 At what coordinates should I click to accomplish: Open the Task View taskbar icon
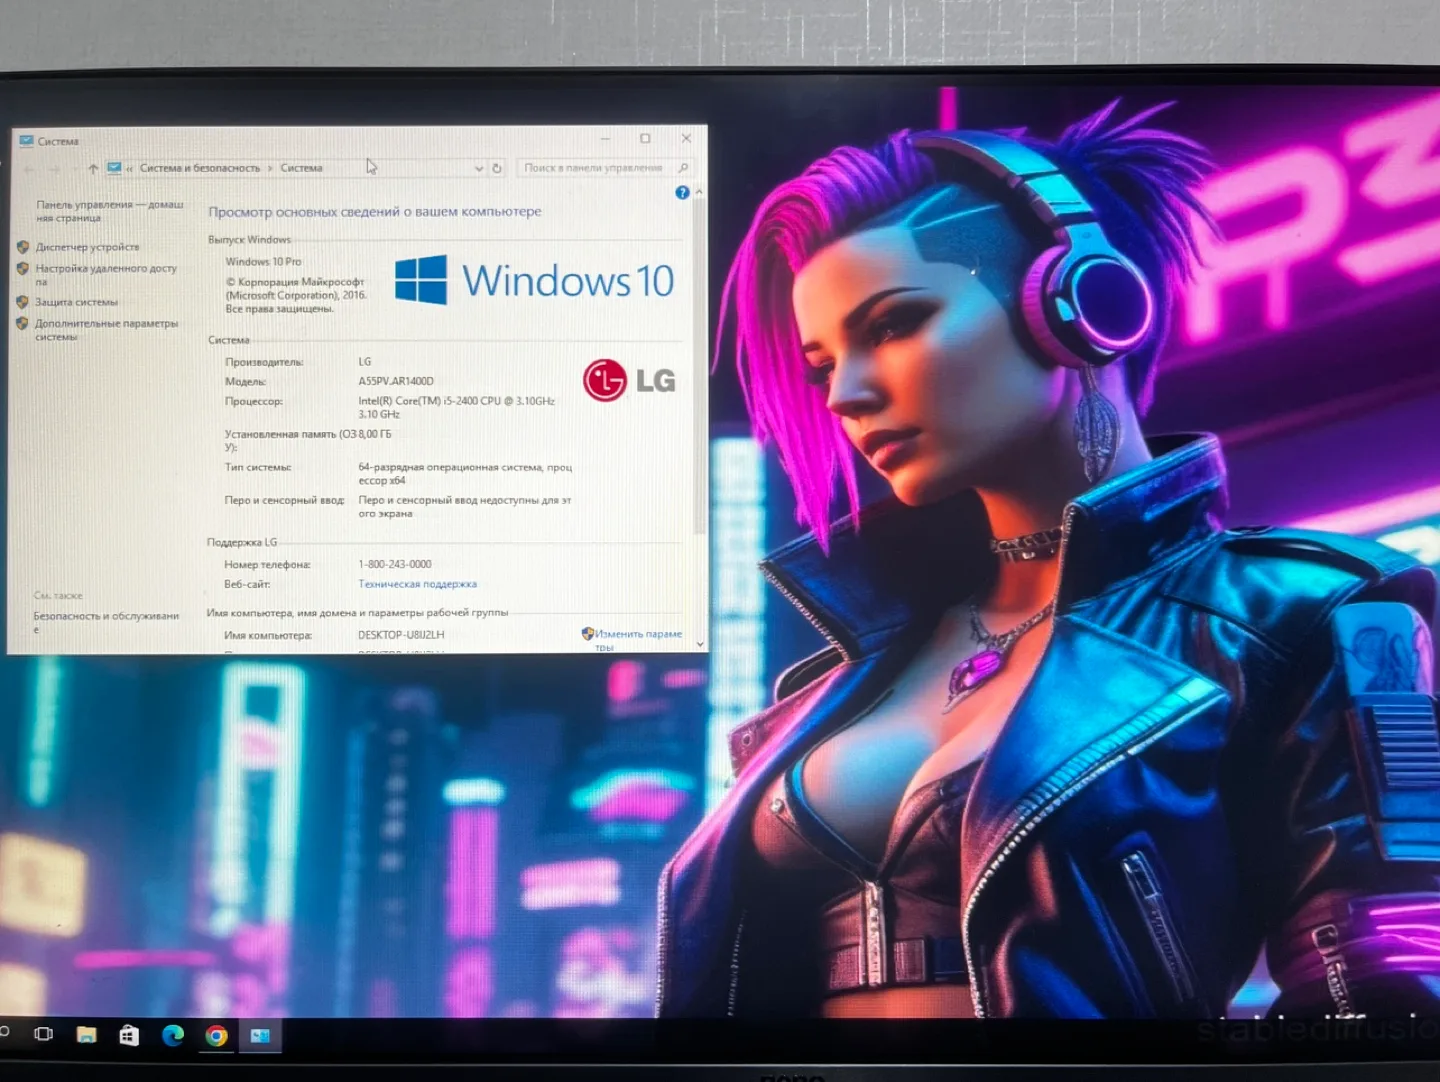[44, 1034]
